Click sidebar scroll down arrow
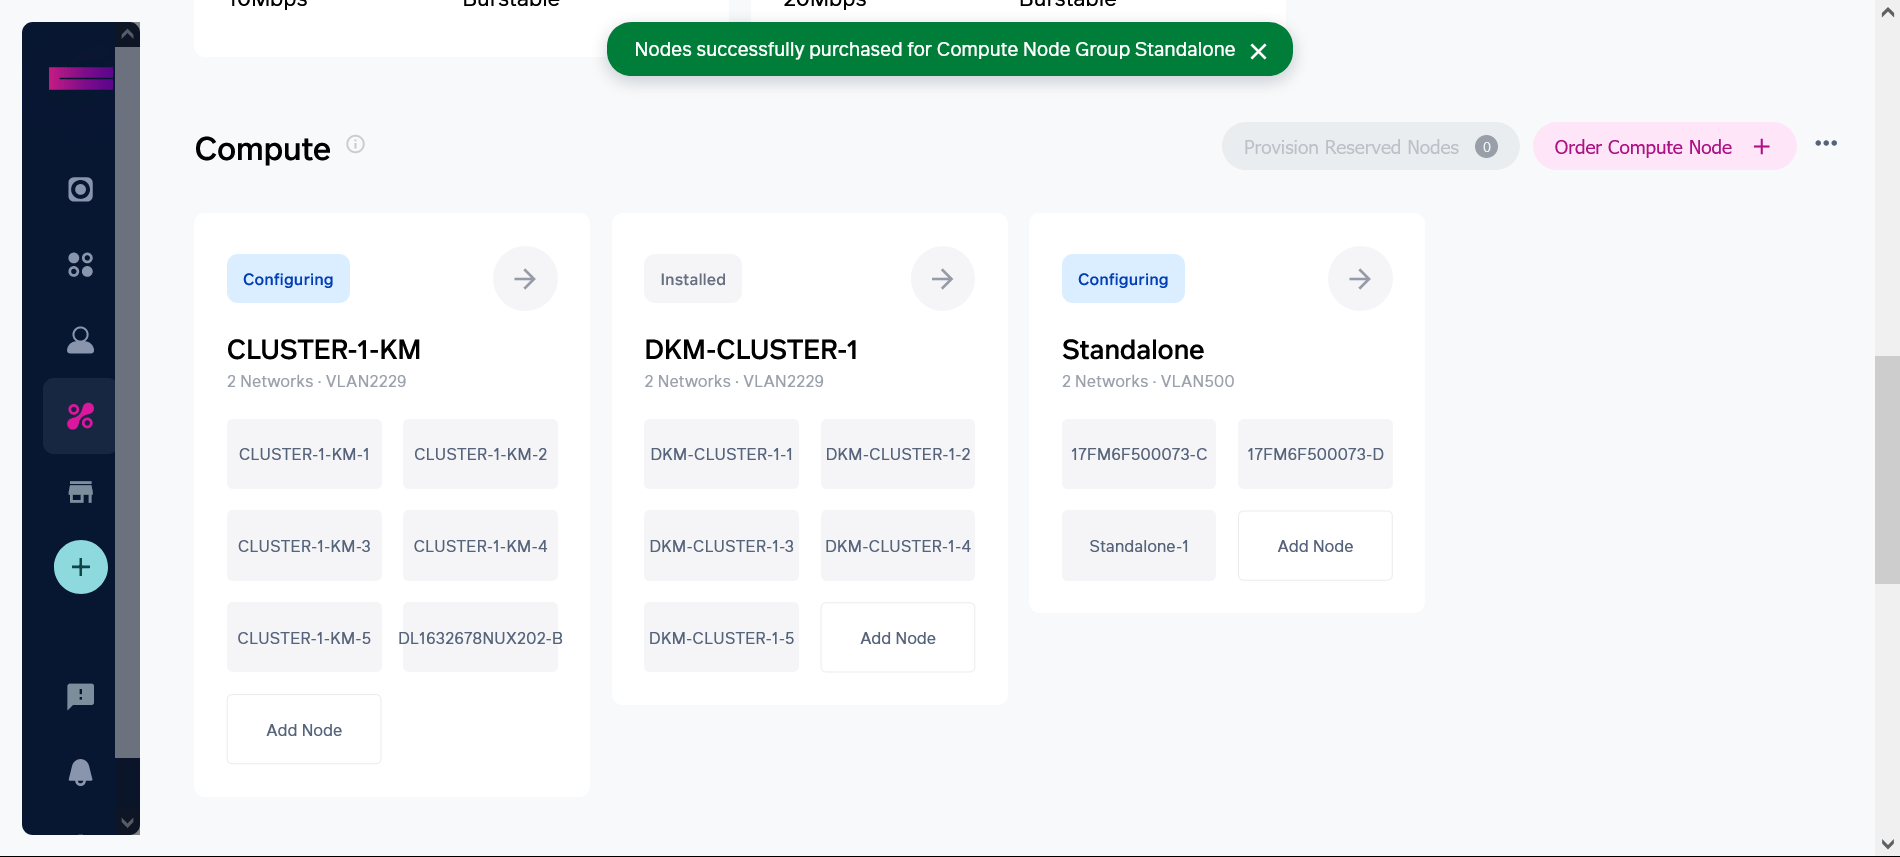 tap(127, 822)
